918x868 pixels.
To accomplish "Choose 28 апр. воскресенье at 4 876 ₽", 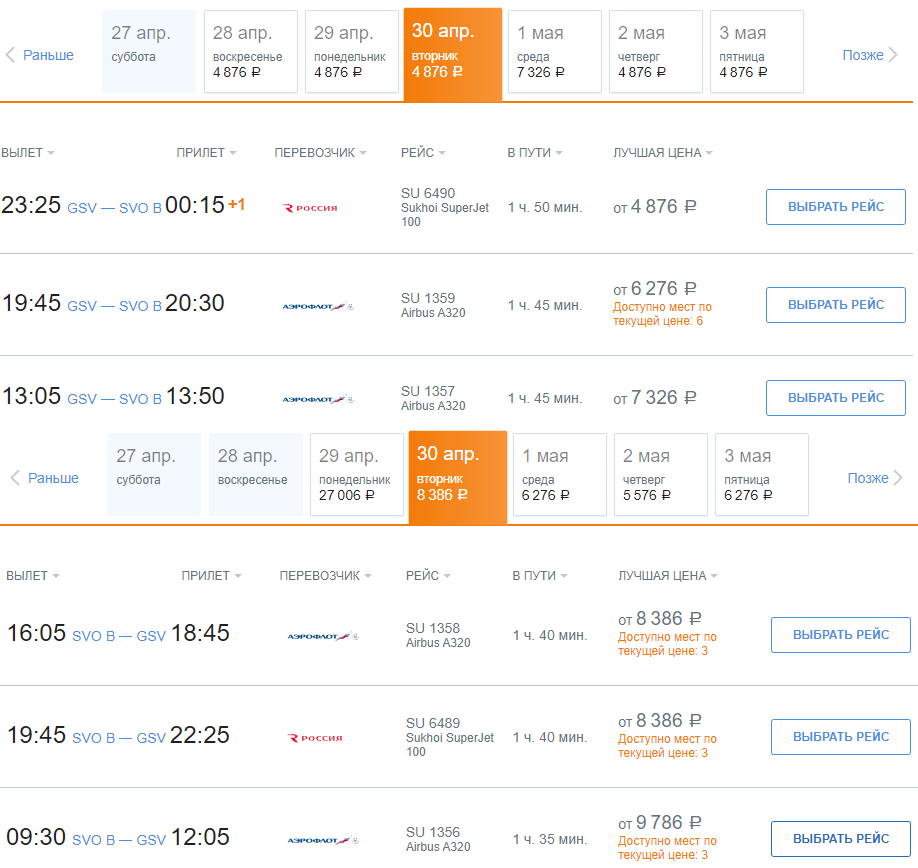I will pos(250,52).
